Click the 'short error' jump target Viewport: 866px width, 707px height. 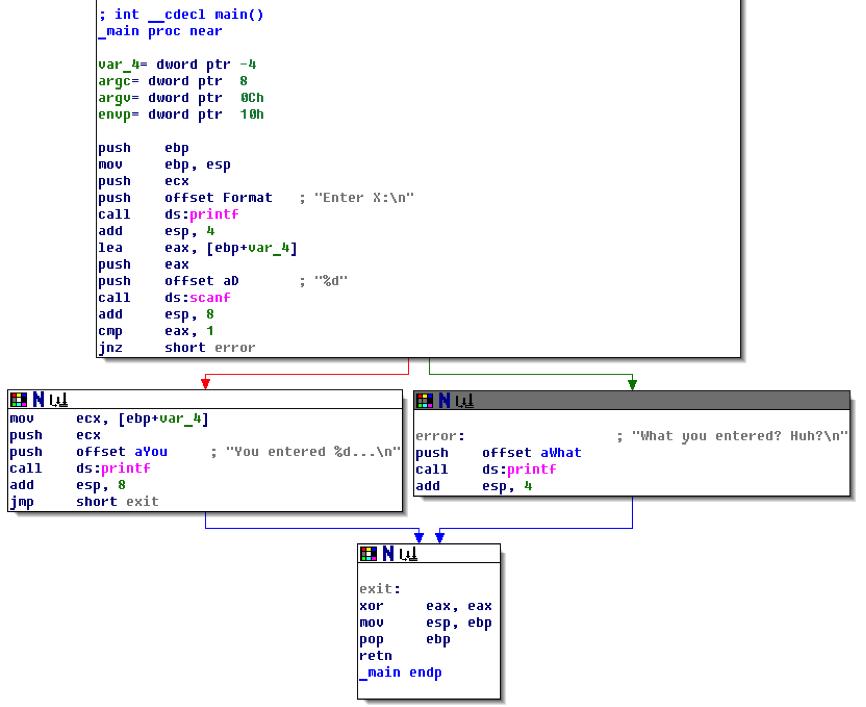(210, 347)
